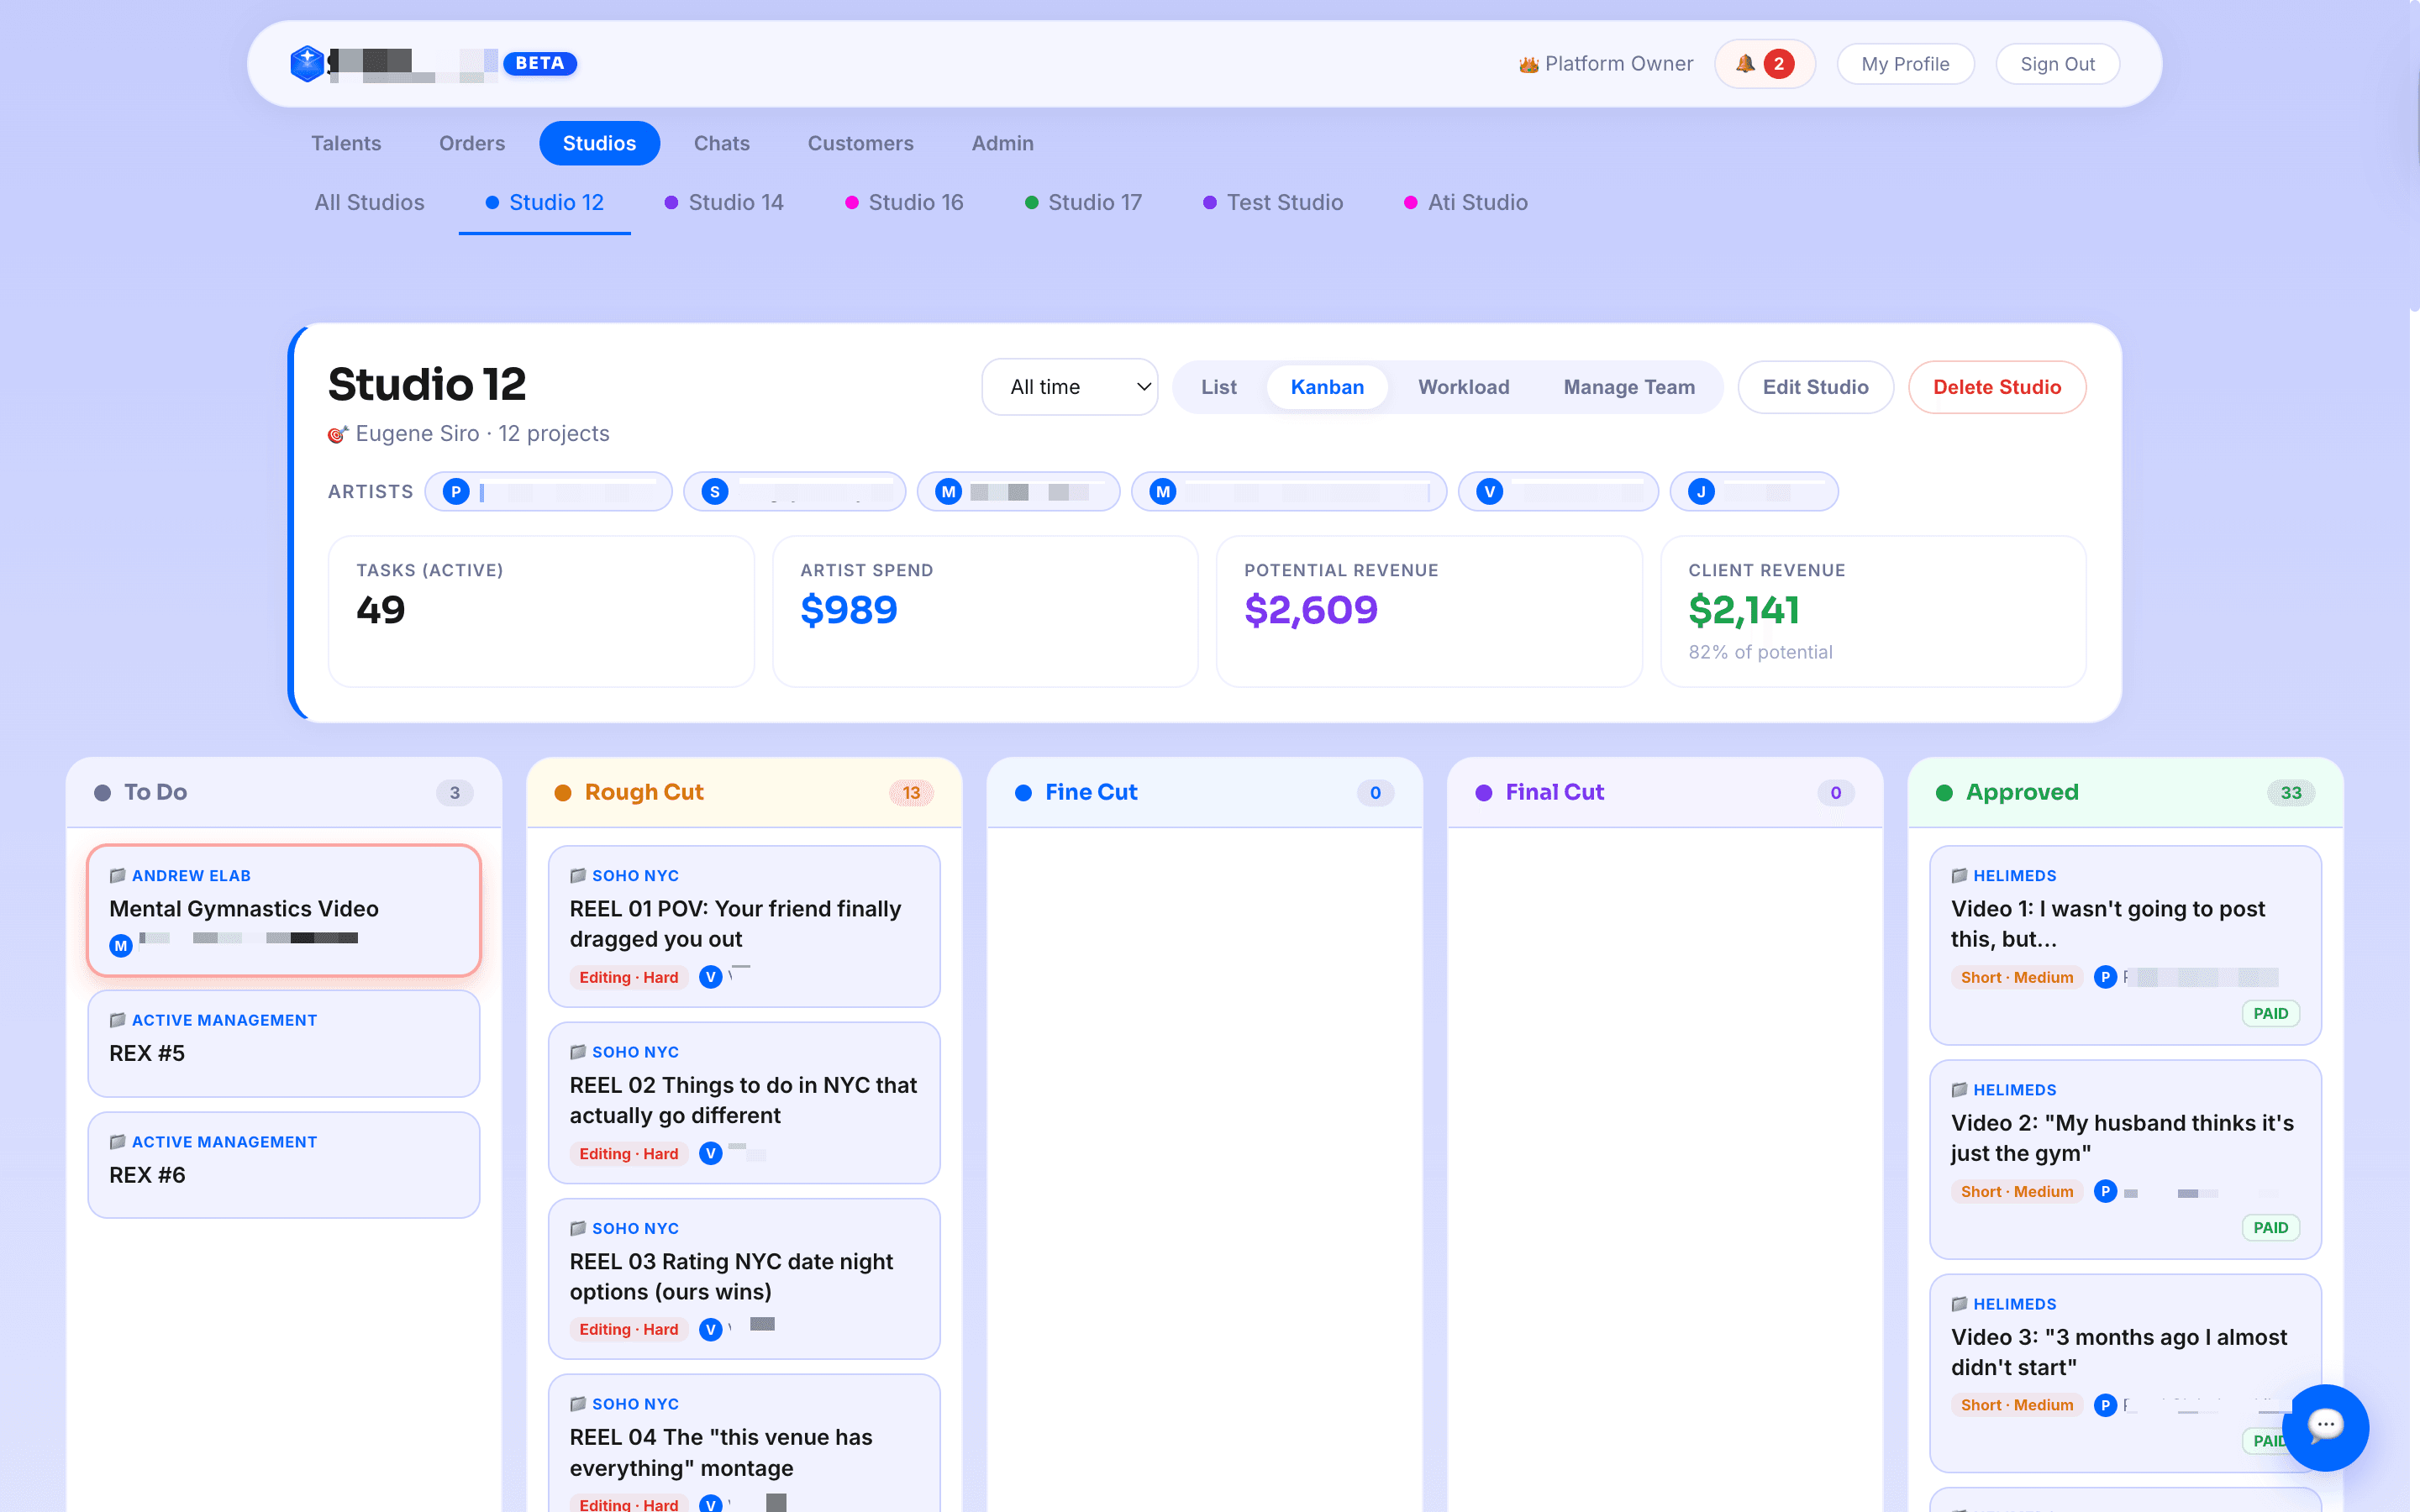
Task: Select the Studio 12 tab
Action: (545, 202)
